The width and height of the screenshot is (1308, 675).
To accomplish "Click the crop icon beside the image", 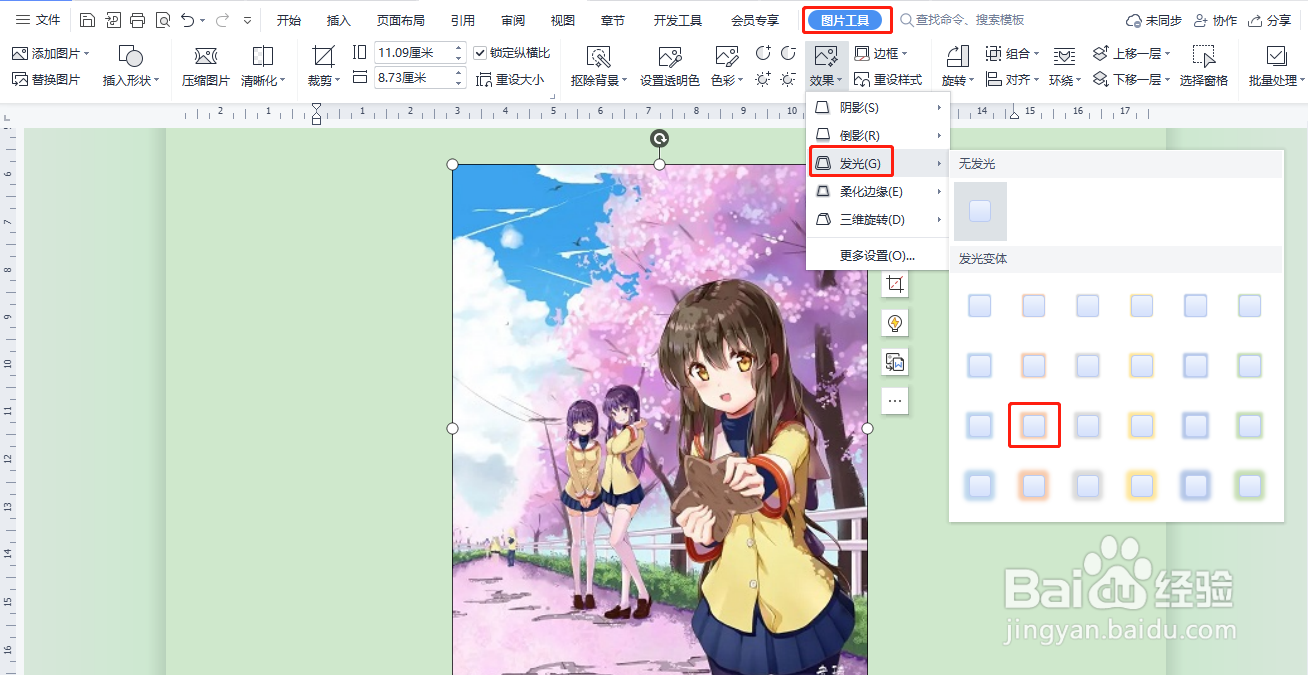I will (x=895, y=284).
